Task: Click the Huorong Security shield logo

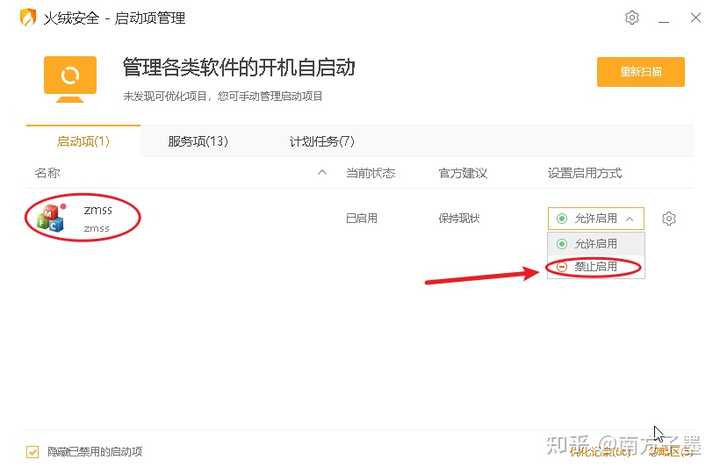Action: pos(28,18)
